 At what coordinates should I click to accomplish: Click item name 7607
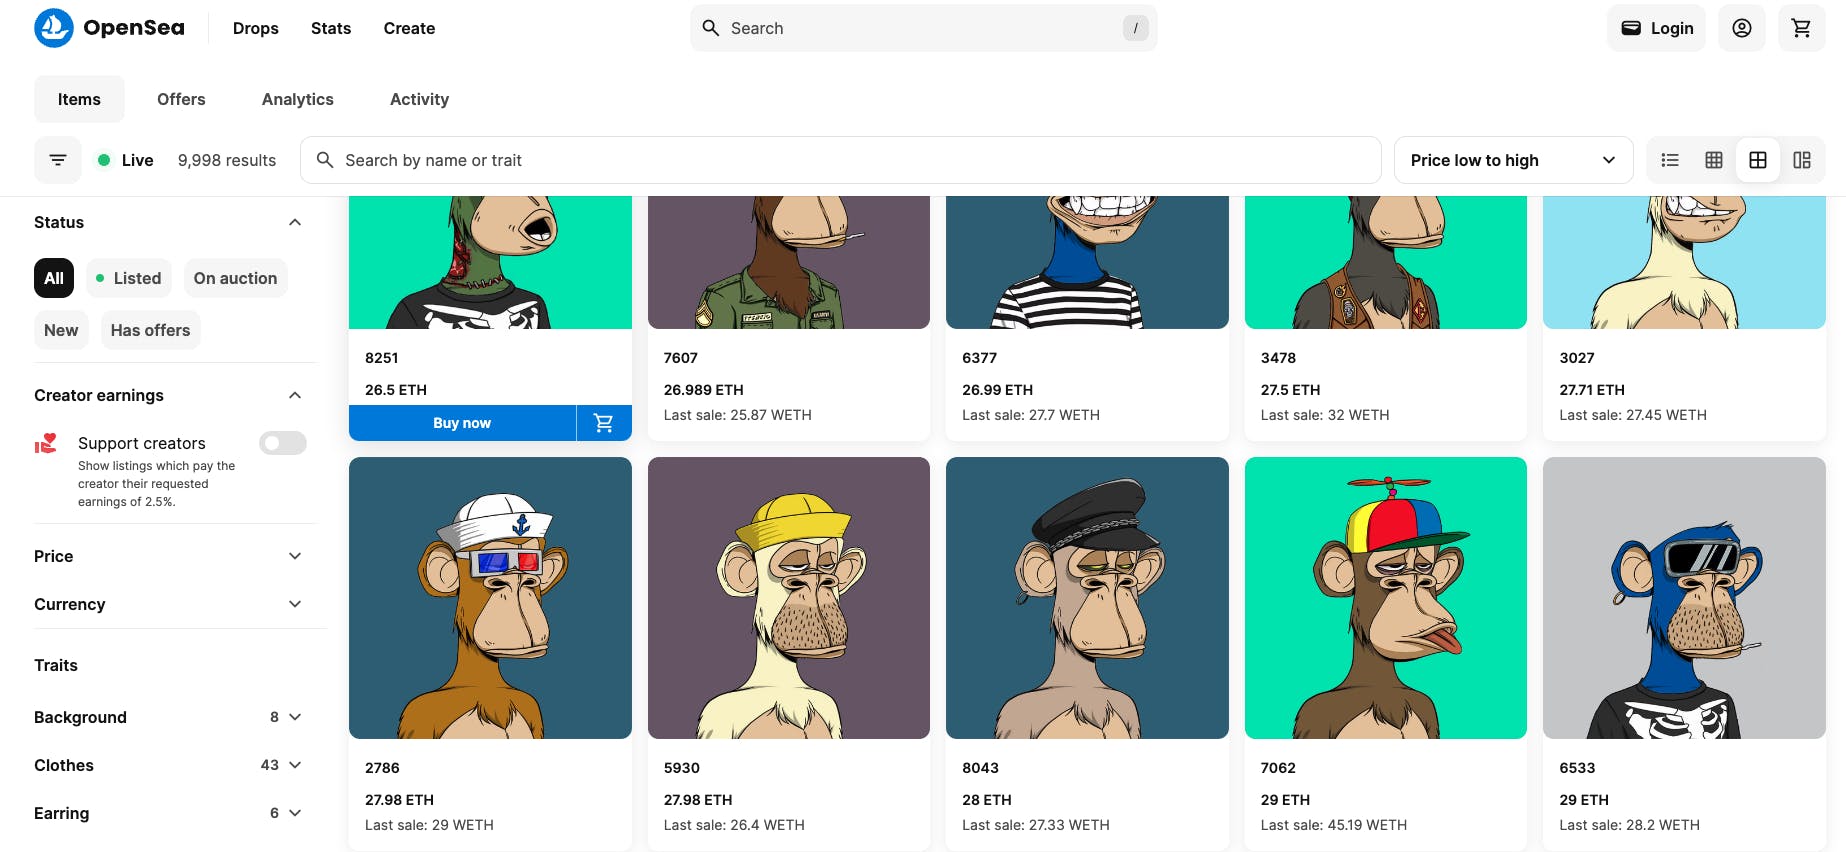click(x=681, y=358)
